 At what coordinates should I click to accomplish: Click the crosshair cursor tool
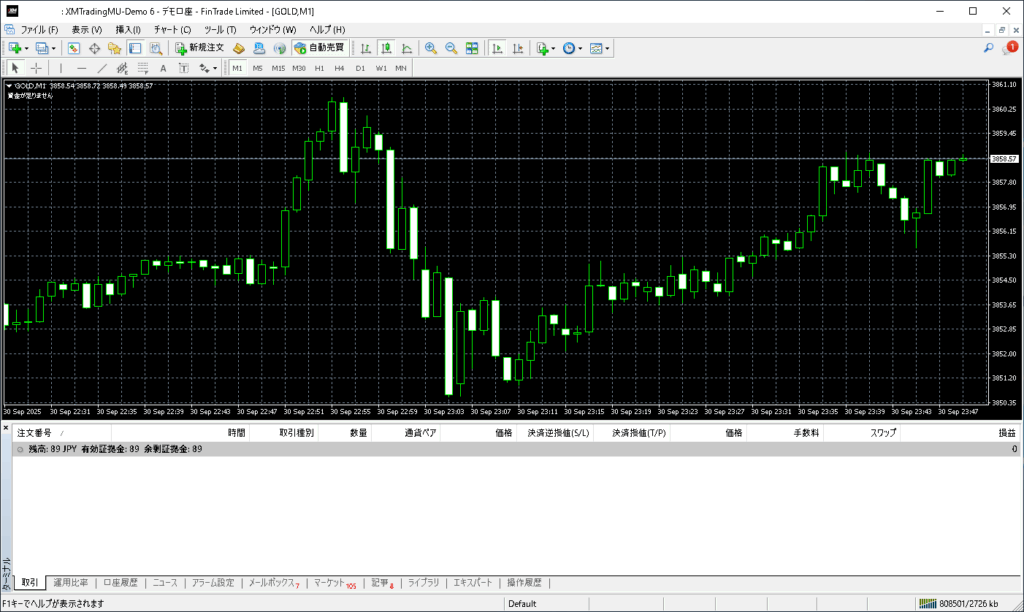coord(36,68)
